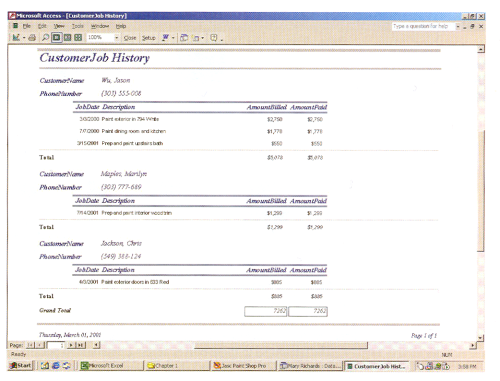Switch to Two Pages view

(67, 38)
